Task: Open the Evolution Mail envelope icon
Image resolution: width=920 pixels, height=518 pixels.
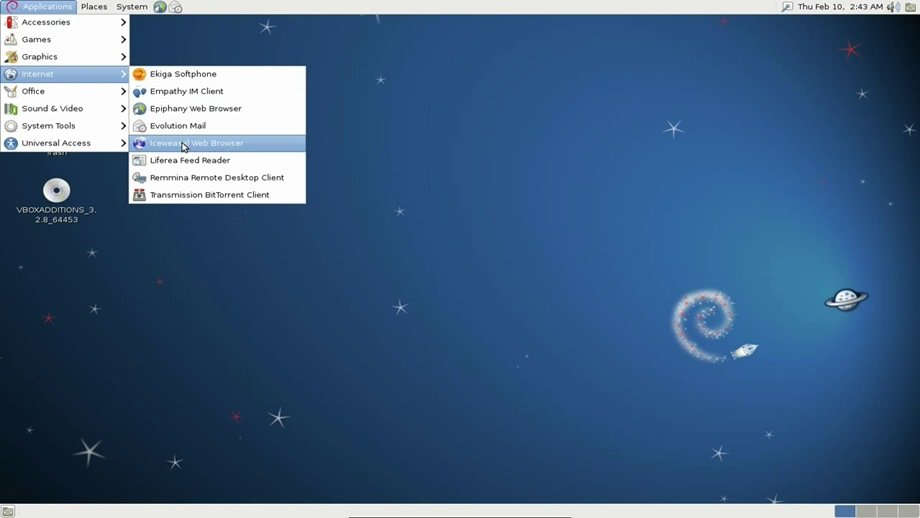Action: tap(140, 126)
